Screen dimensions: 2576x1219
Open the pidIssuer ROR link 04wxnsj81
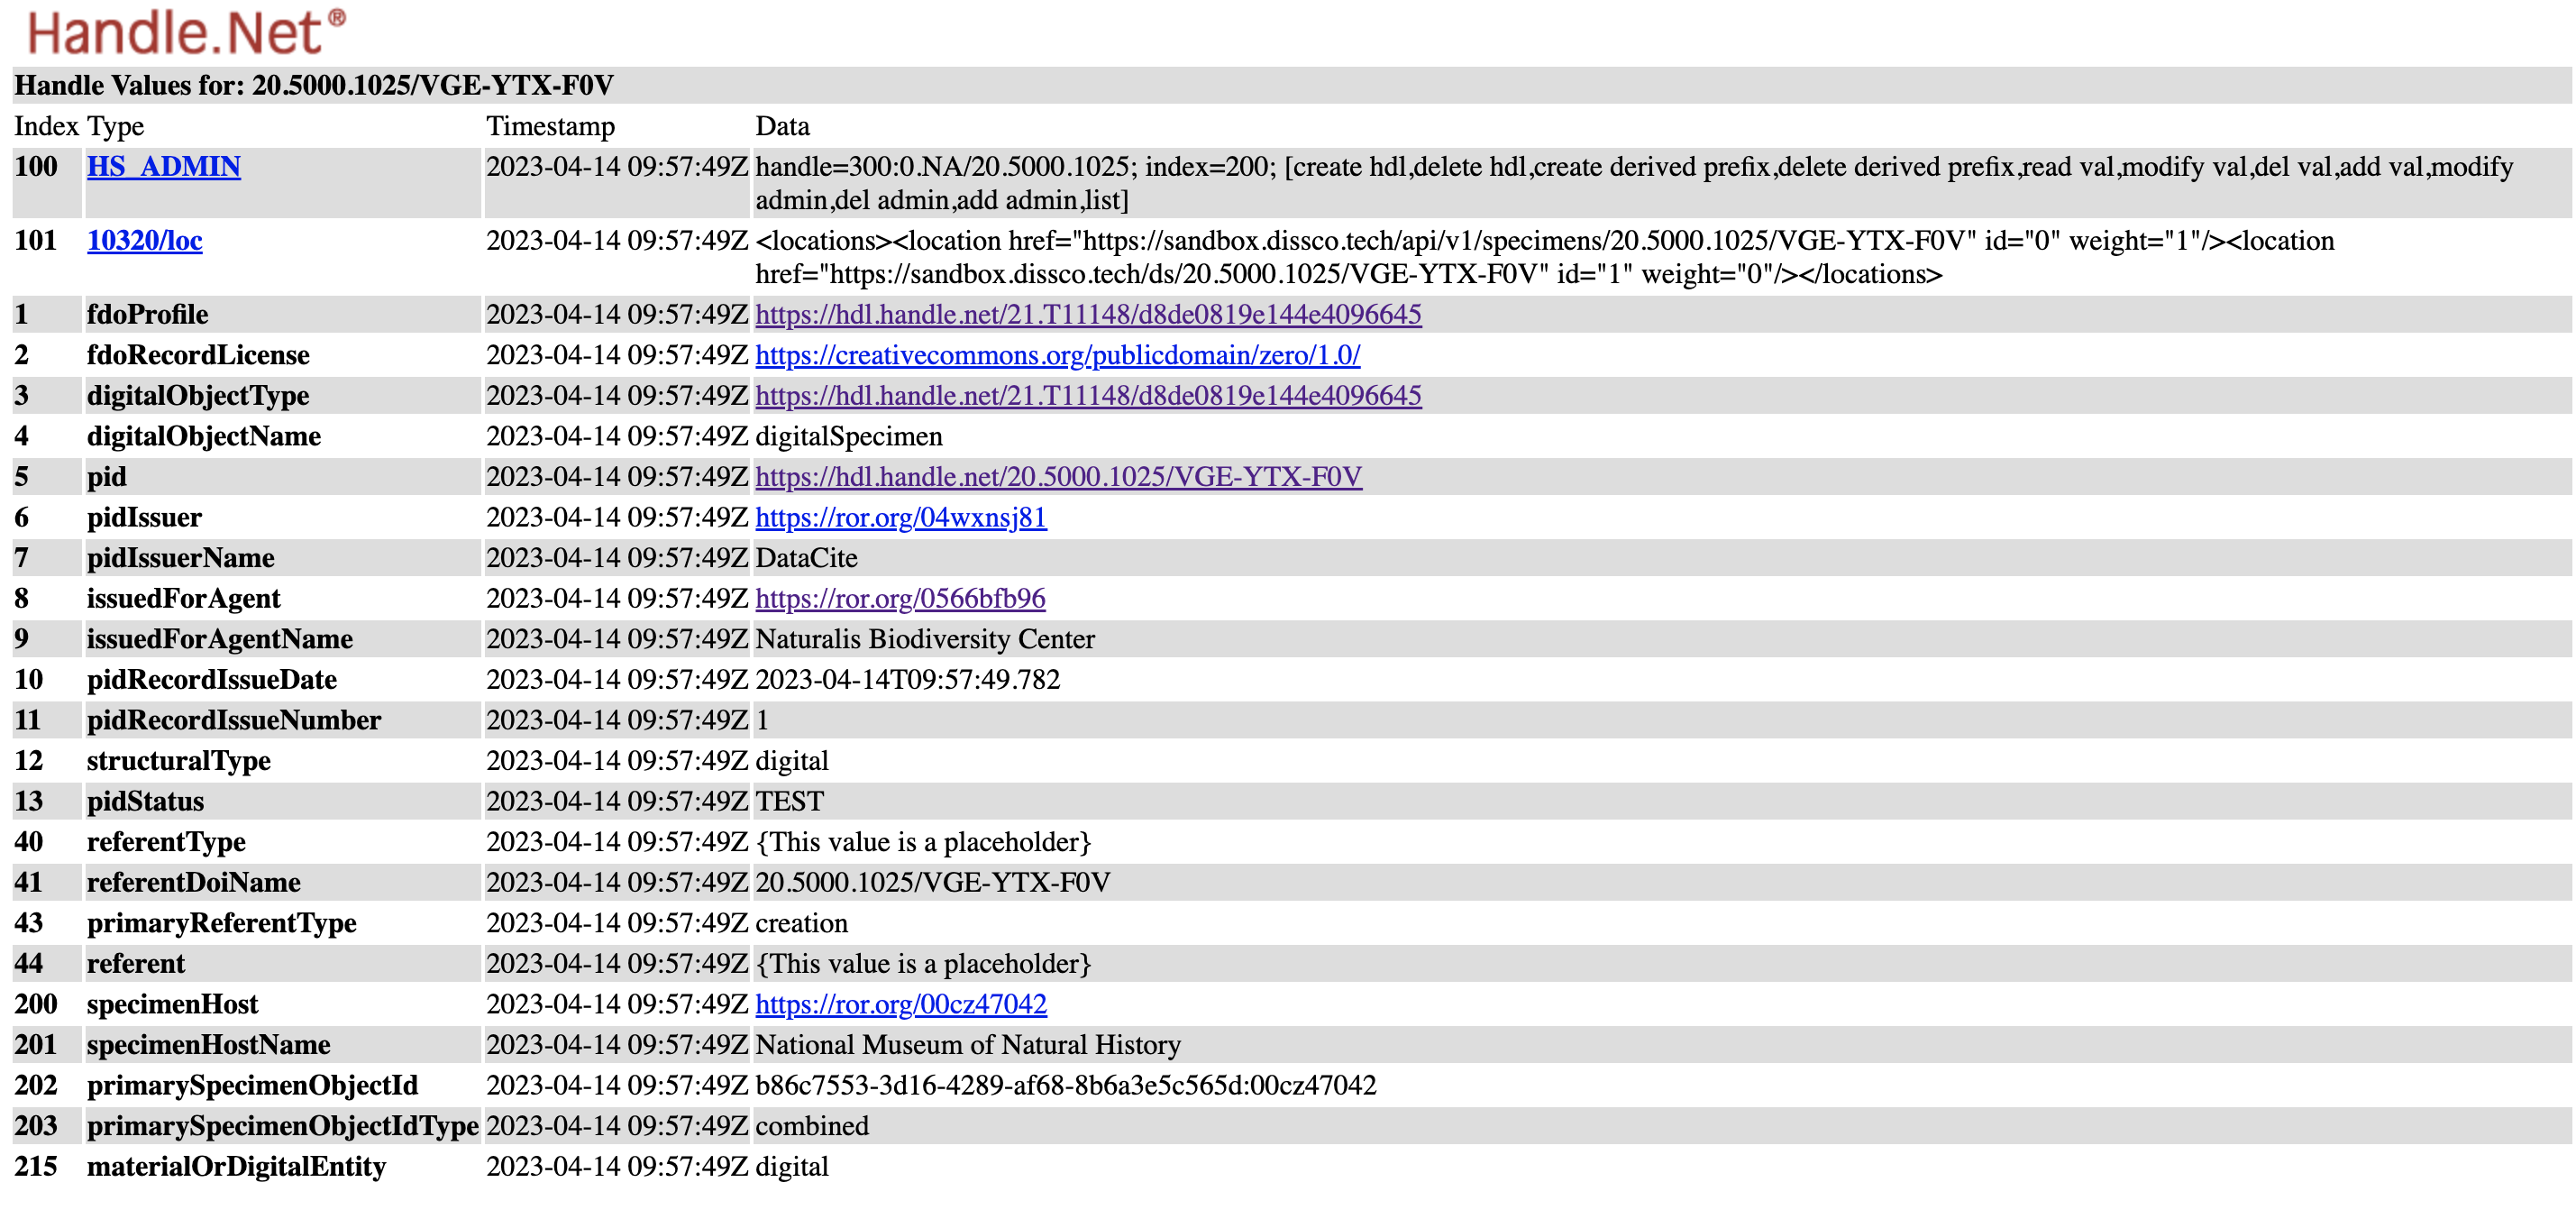point(901,517)
